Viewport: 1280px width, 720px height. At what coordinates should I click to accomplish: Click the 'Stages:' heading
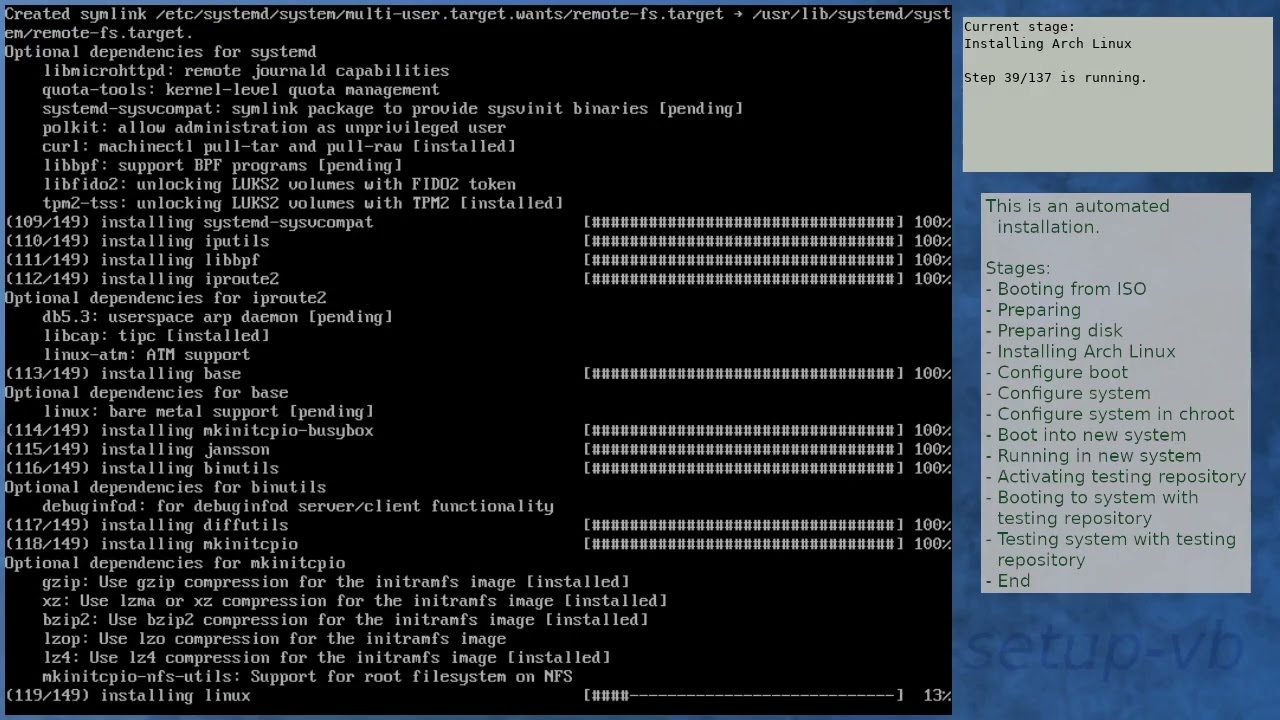pyautogui.click(x=1018, y=268)
